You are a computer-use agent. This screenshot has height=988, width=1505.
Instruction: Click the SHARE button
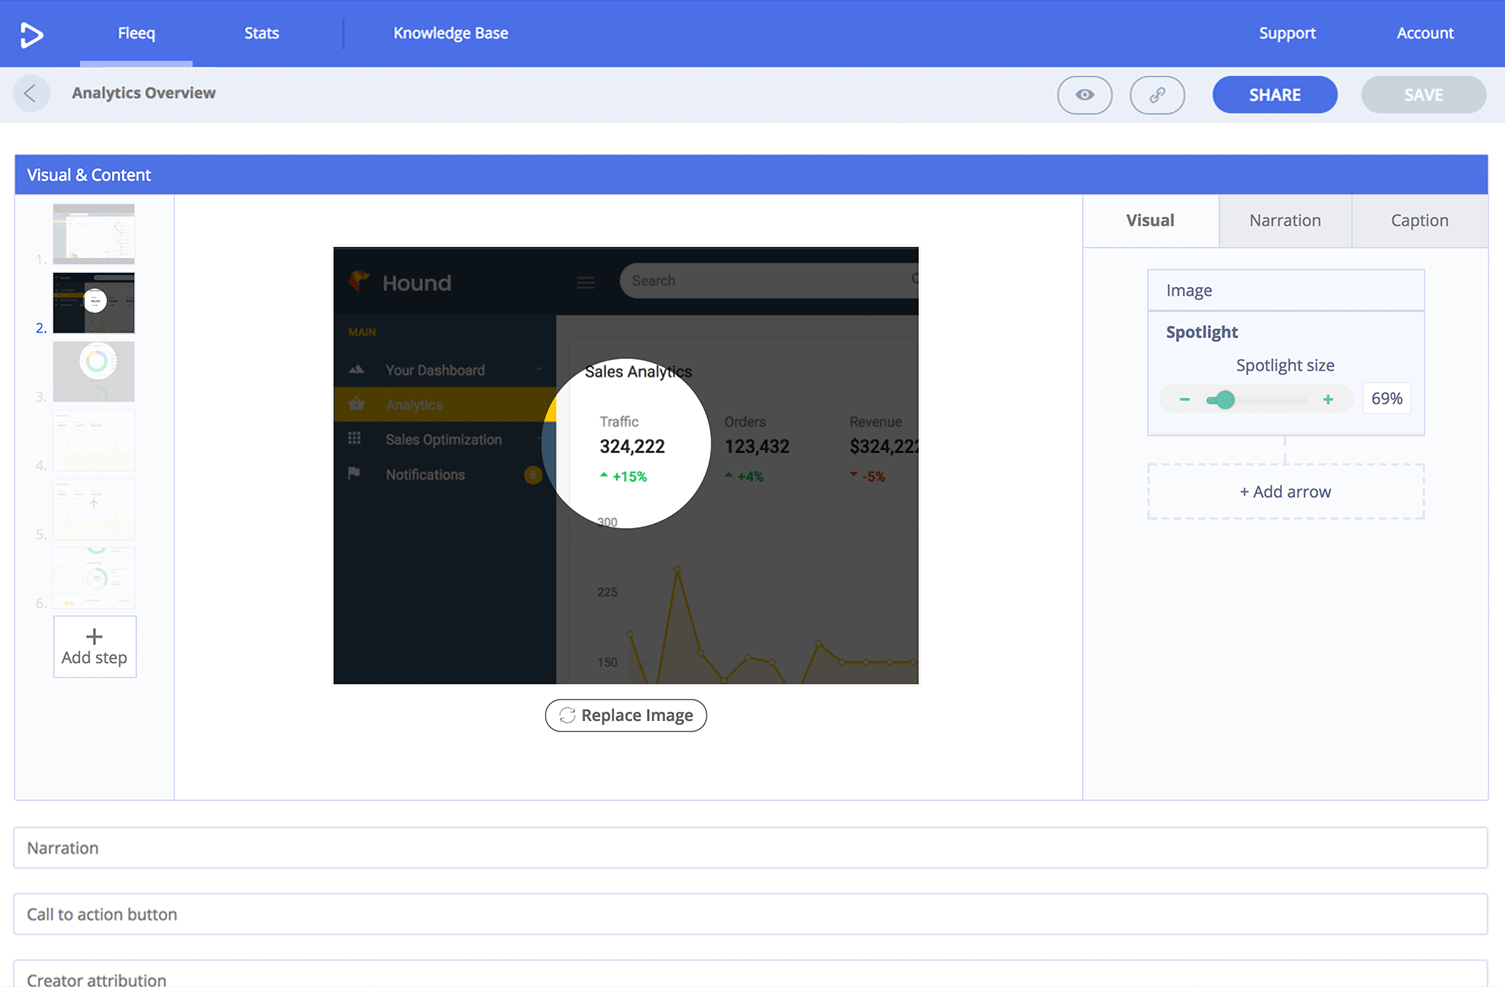[x=1275, y=95]
